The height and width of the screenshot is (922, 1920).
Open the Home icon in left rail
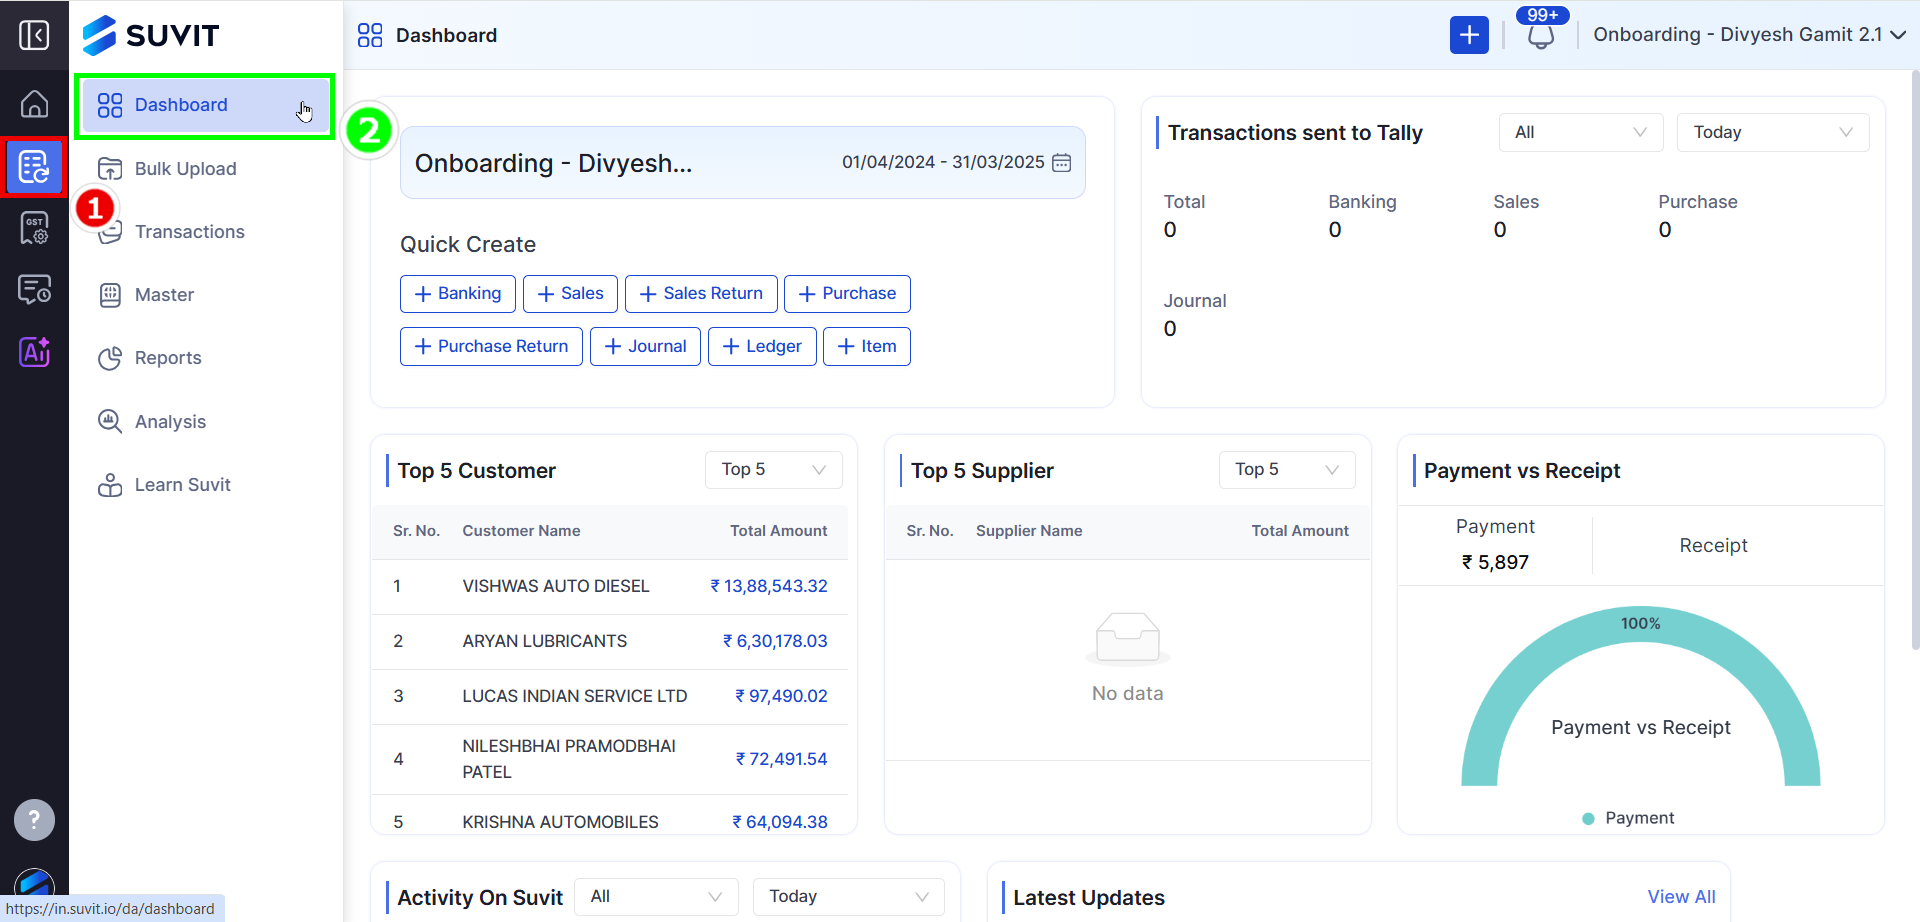pyautogui.click(x=34, y=104)
